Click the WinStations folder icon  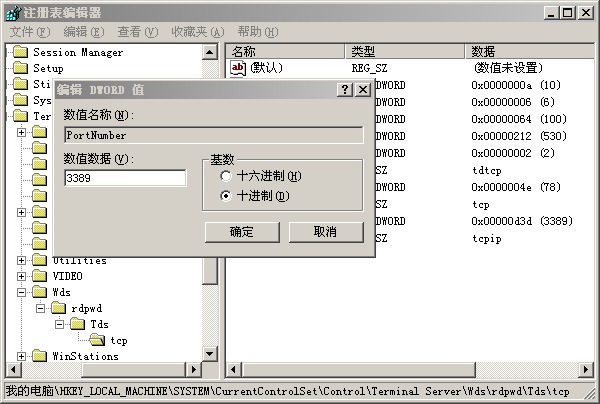click(39, 356)
